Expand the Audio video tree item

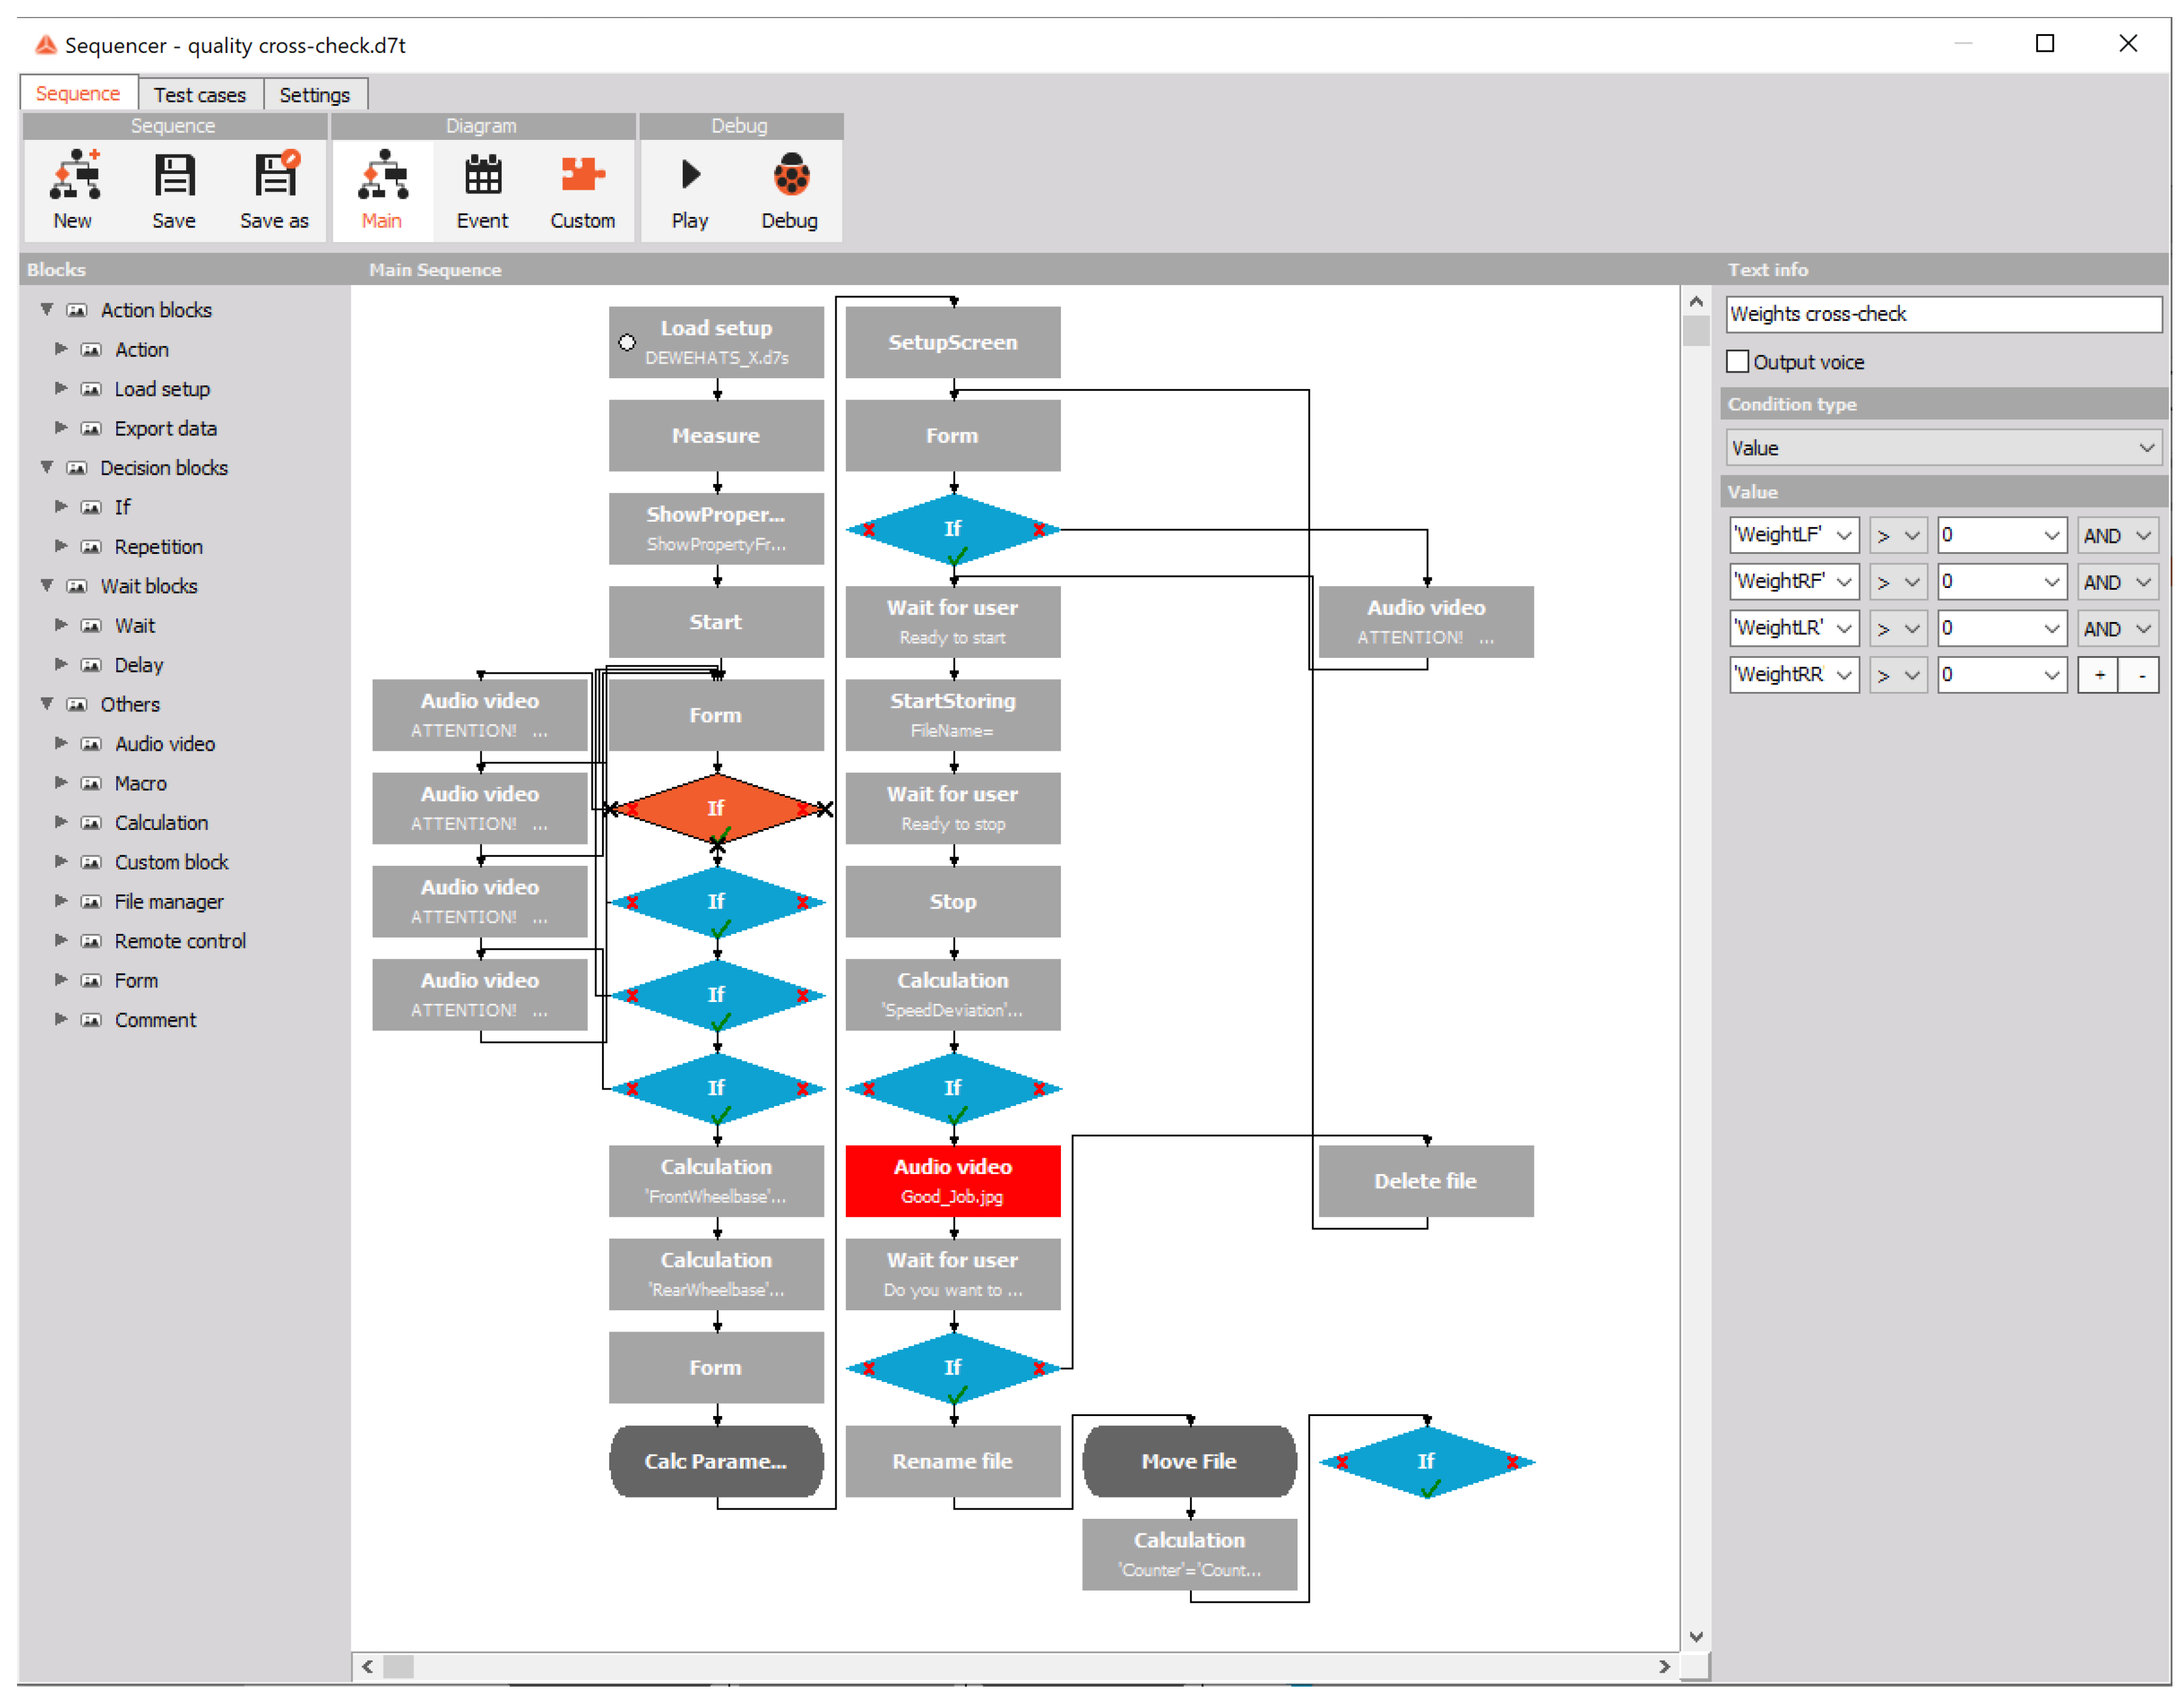point(61,744)
